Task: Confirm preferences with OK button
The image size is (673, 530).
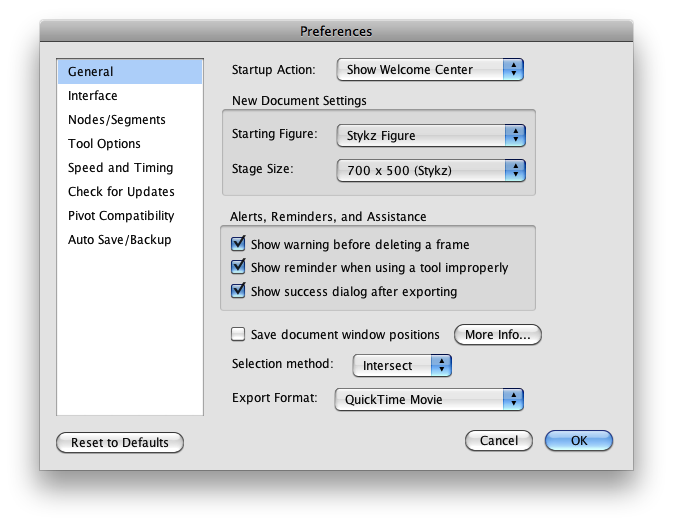Action: (x=579, y=441)
